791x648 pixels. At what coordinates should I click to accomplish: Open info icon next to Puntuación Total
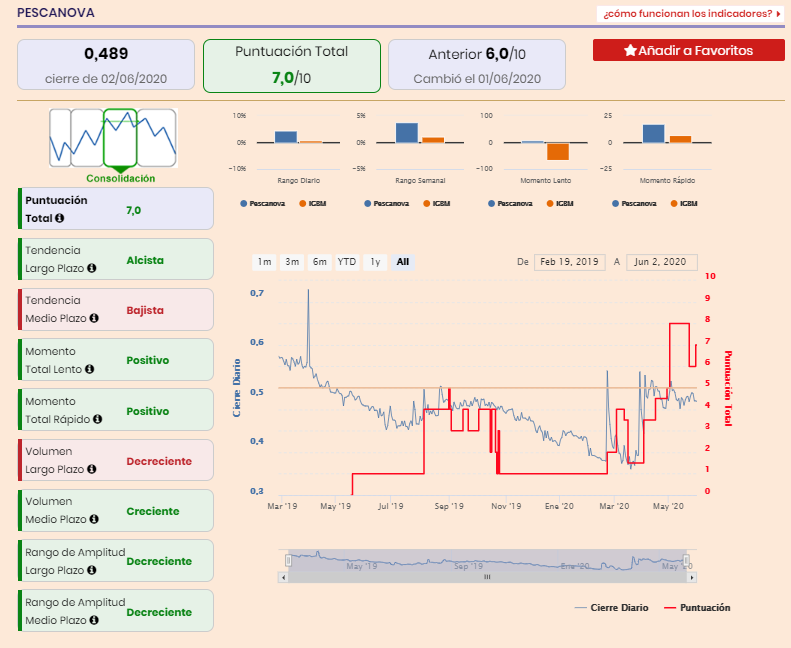tap(60, 218)
